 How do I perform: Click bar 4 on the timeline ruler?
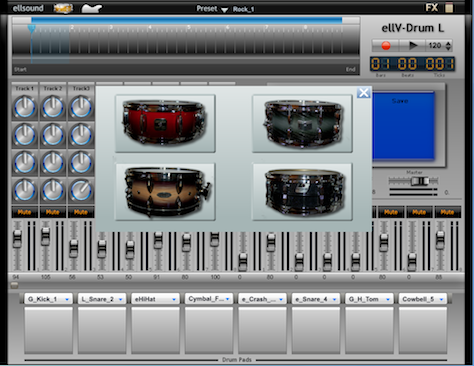(x=150, y=27)
